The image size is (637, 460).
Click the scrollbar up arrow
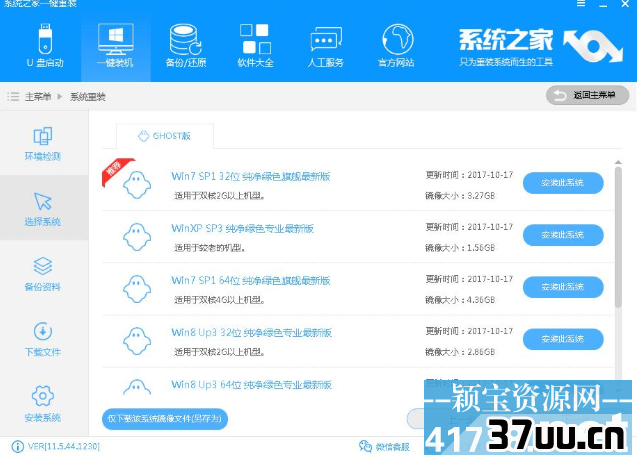click(x=618, y=162)
